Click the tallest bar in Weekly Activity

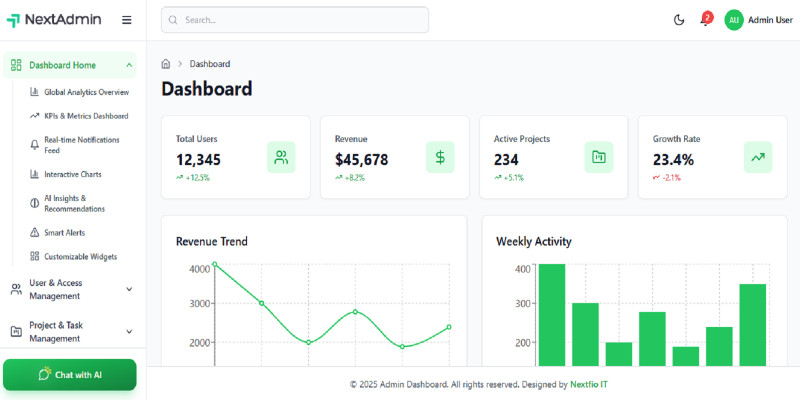click(x=552, y=315)
